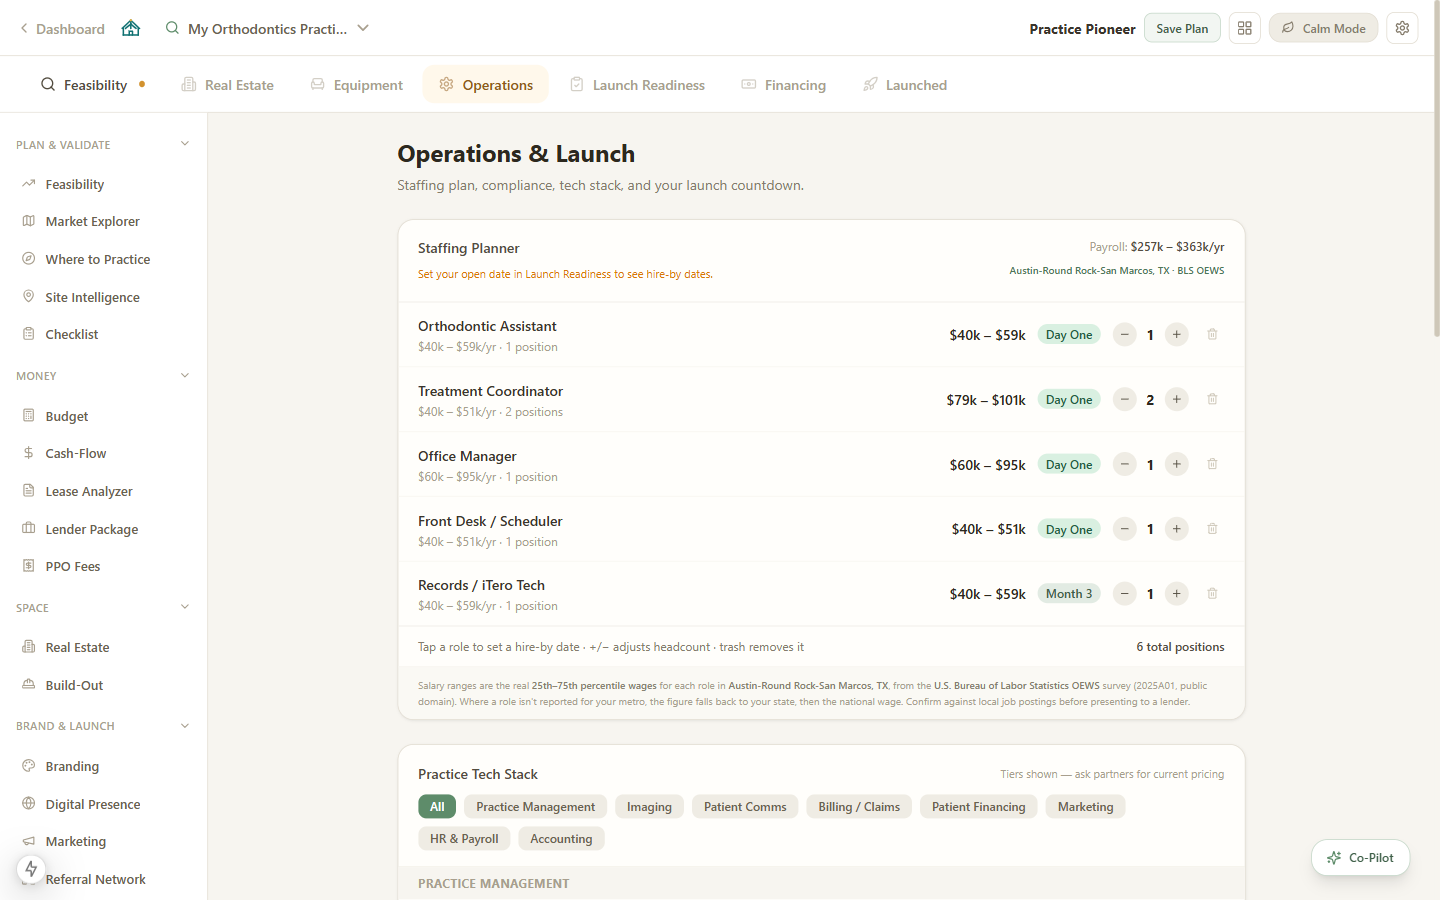Select the Operations tab
Viewport: 1440px width, 900px height.
tap(486, 85)
